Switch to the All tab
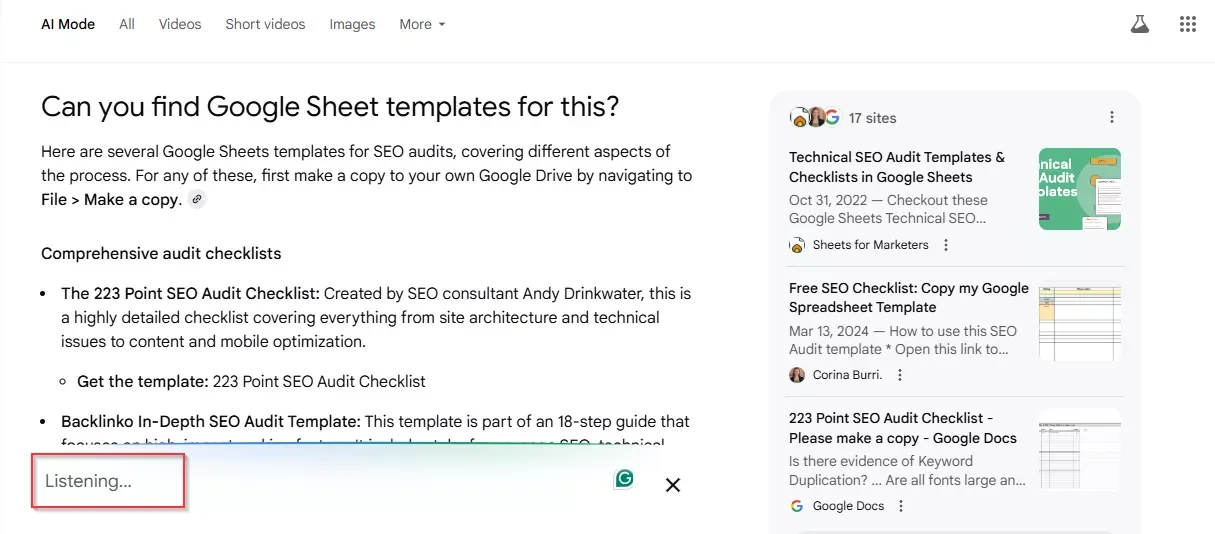 click(x=127, y=24)
